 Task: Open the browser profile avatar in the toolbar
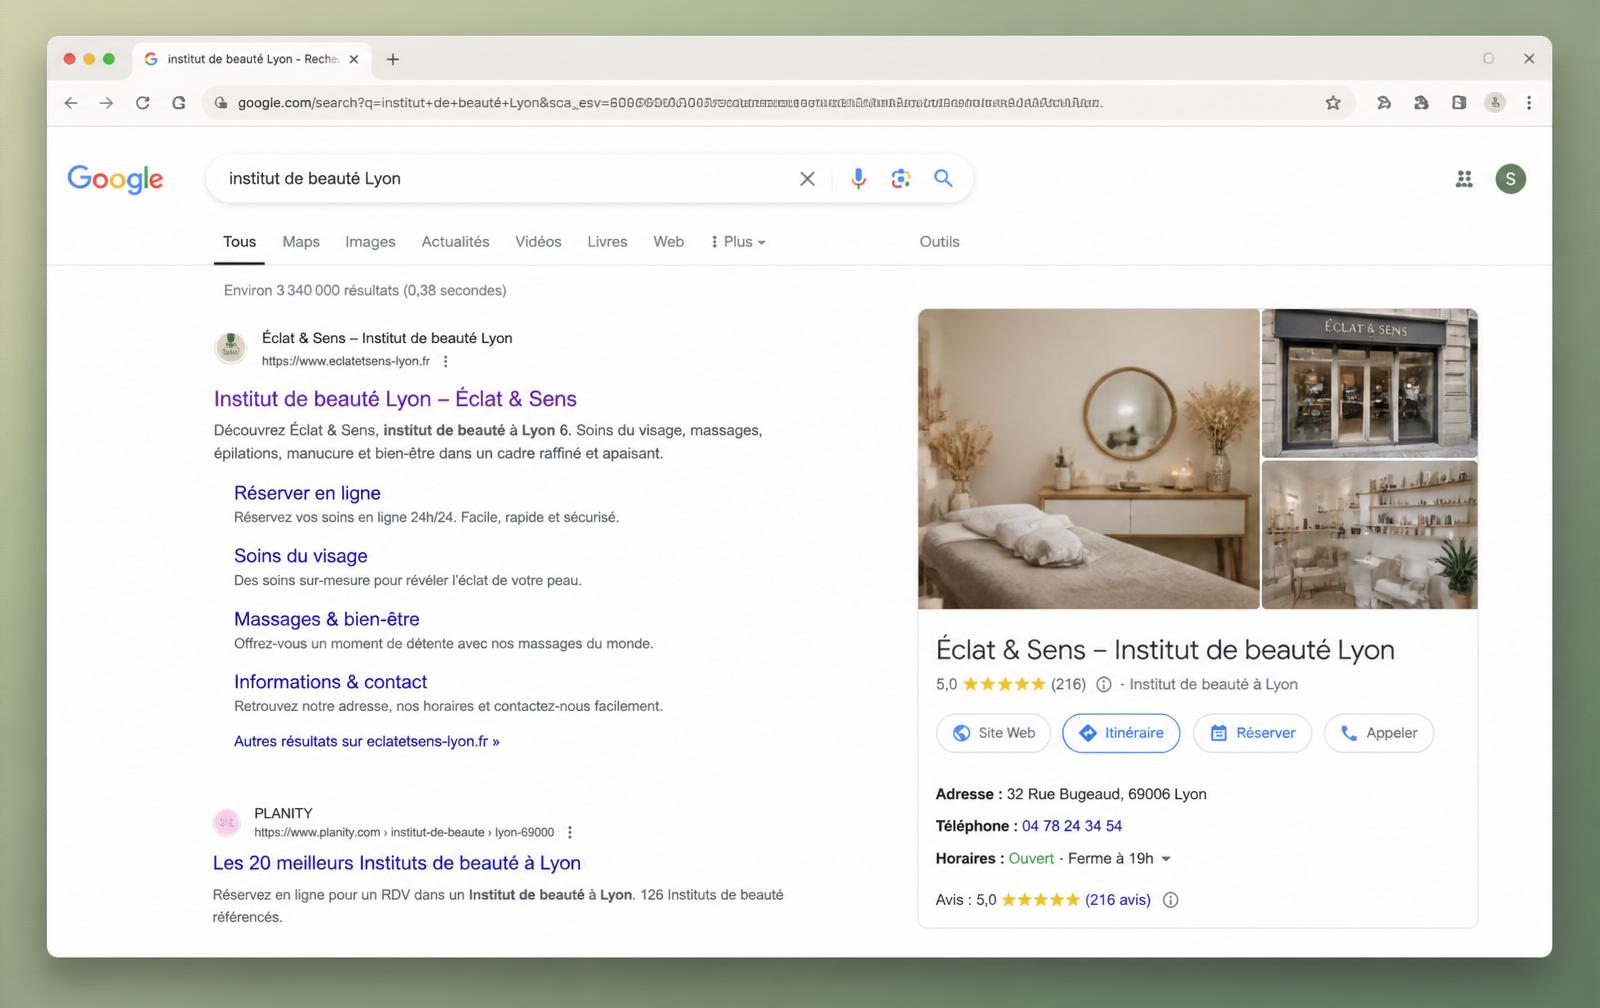pos(1494,103)
